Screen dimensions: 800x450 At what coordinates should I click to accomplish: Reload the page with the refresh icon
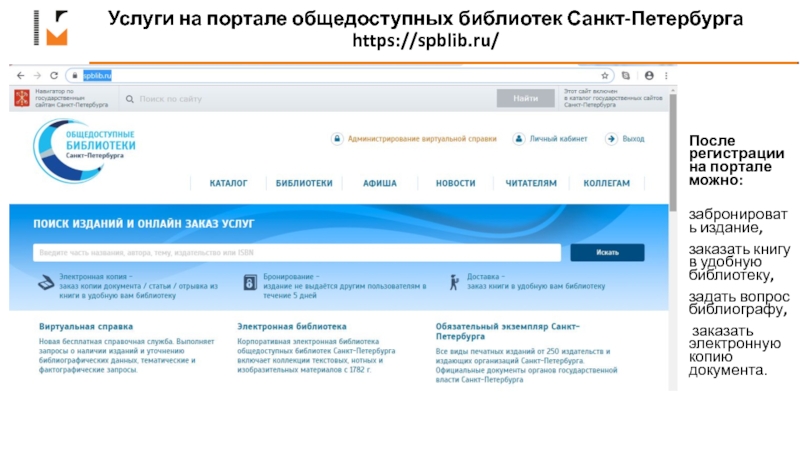pyautogui.click(x=52, y=75)
